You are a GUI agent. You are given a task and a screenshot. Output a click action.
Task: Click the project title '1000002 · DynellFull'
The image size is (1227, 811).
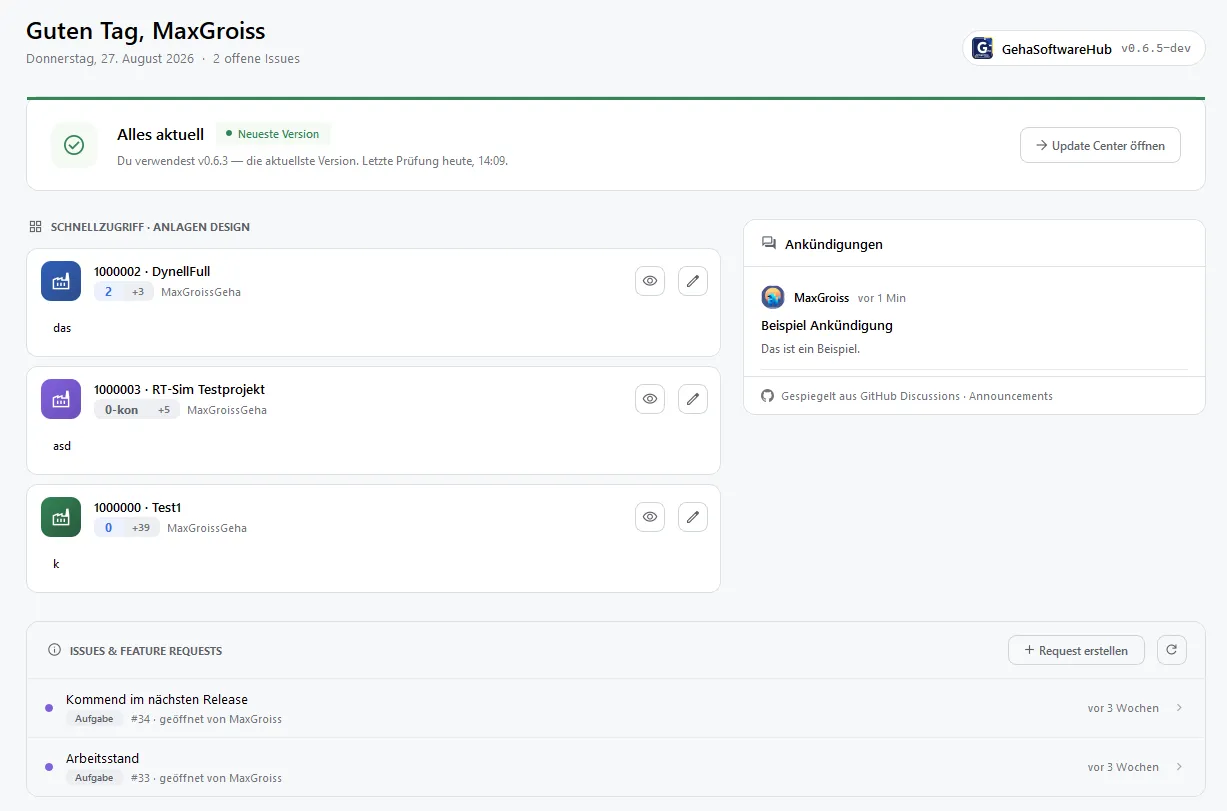click(x=152, y=271)
